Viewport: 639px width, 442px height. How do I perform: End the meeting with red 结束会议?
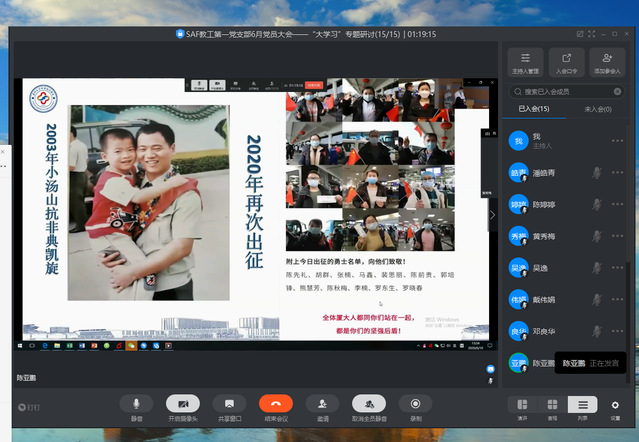click(x=276, y=404)
